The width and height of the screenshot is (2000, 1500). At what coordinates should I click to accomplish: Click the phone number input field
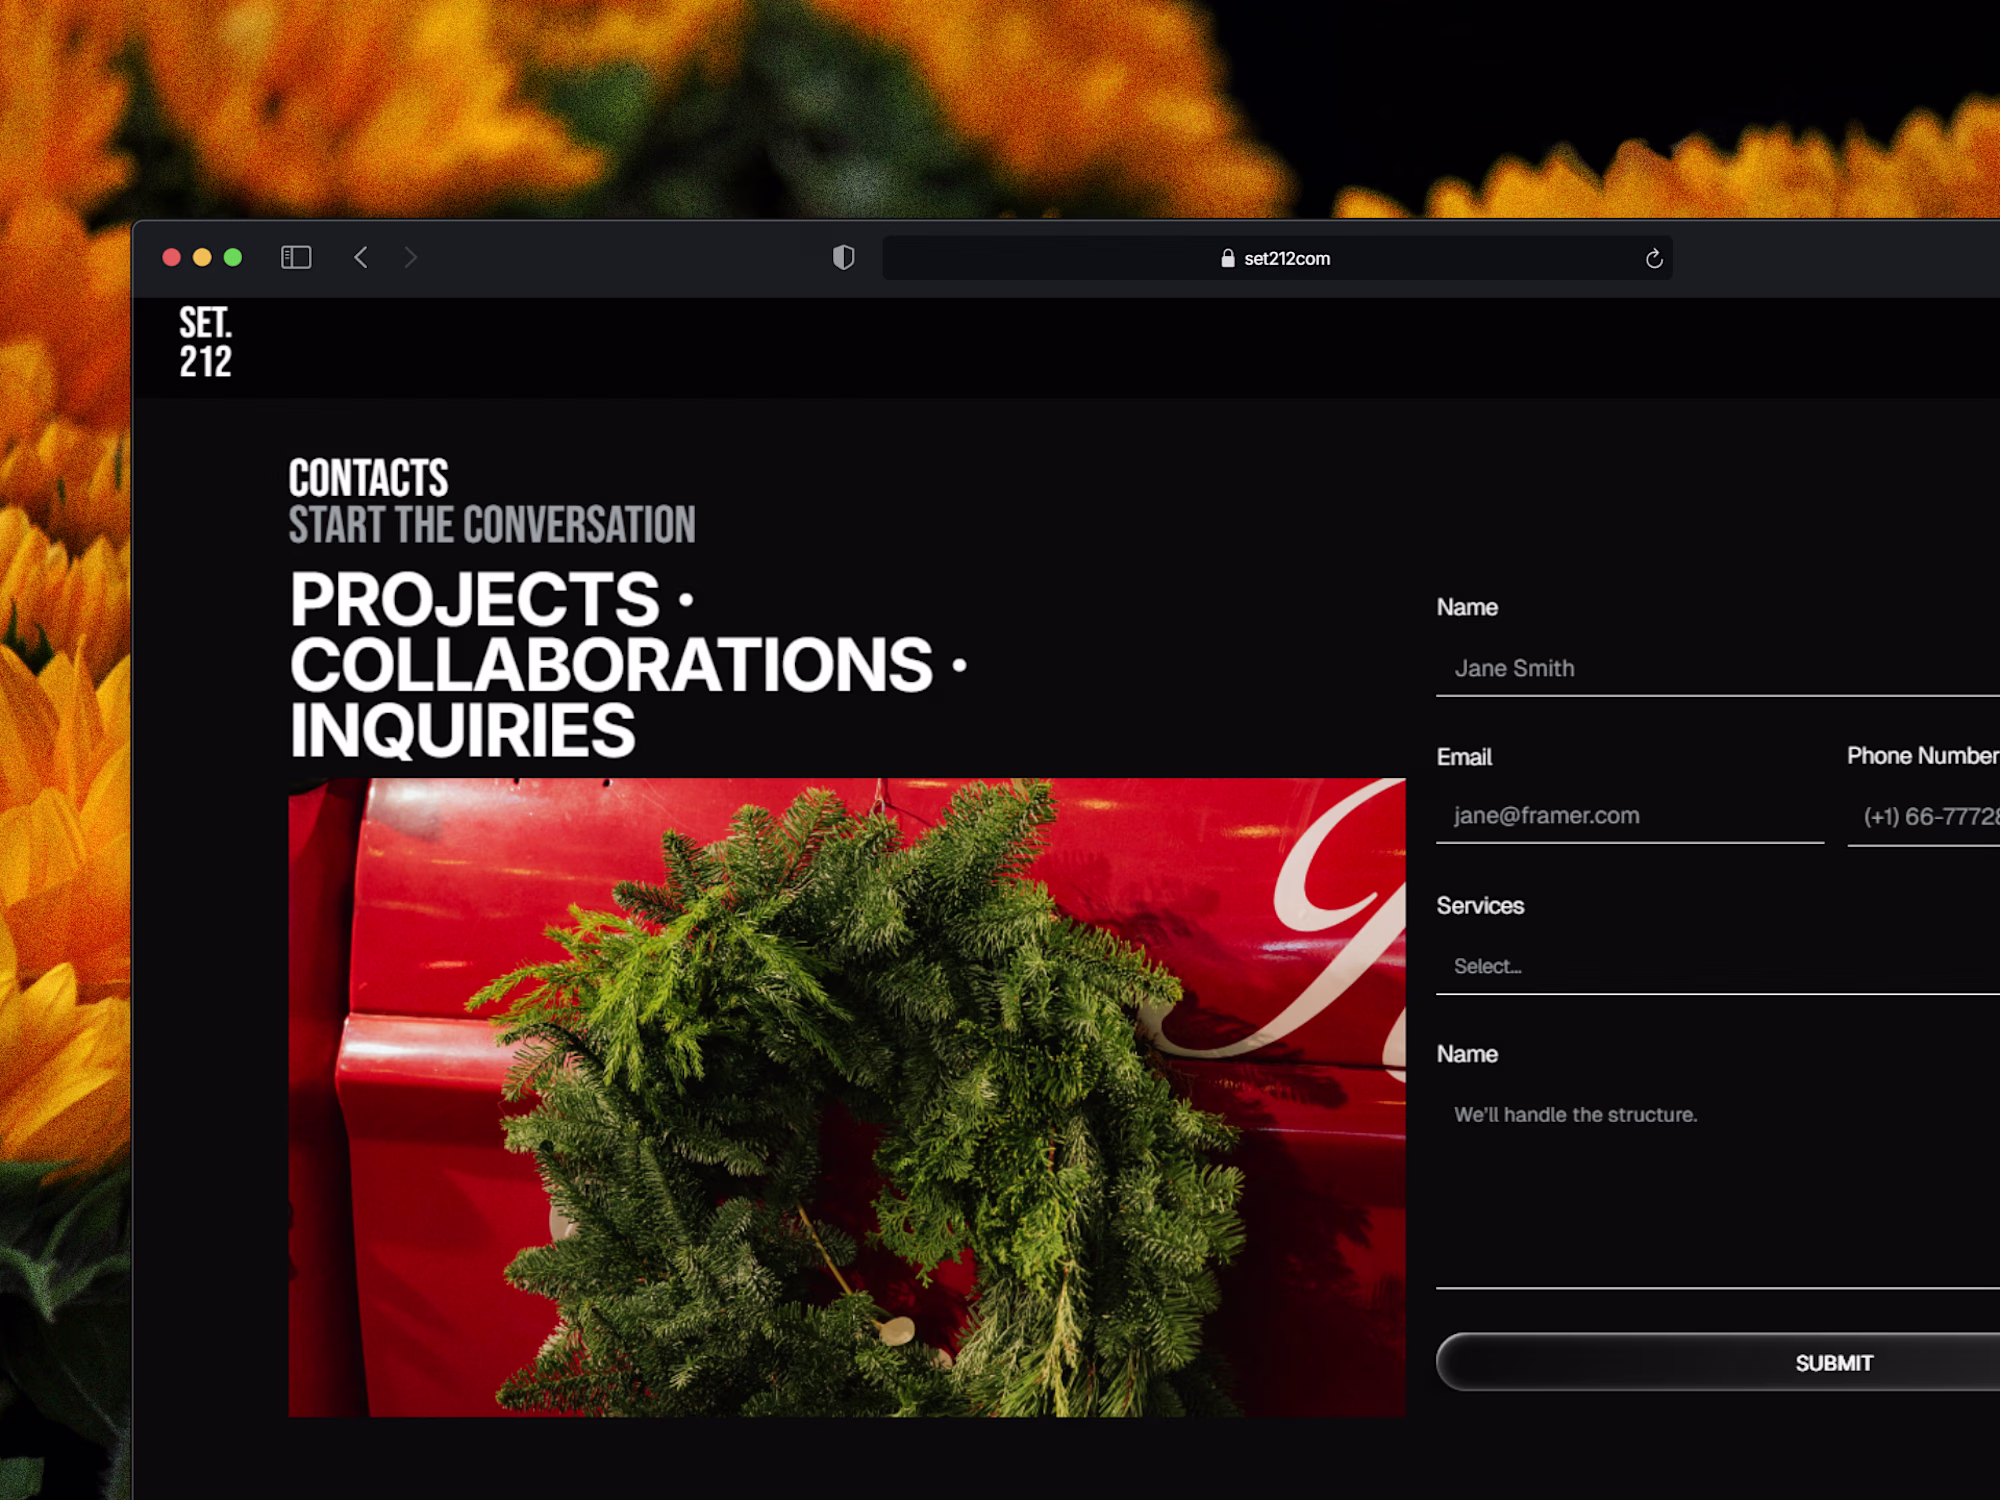click(x=1925, y=817)
